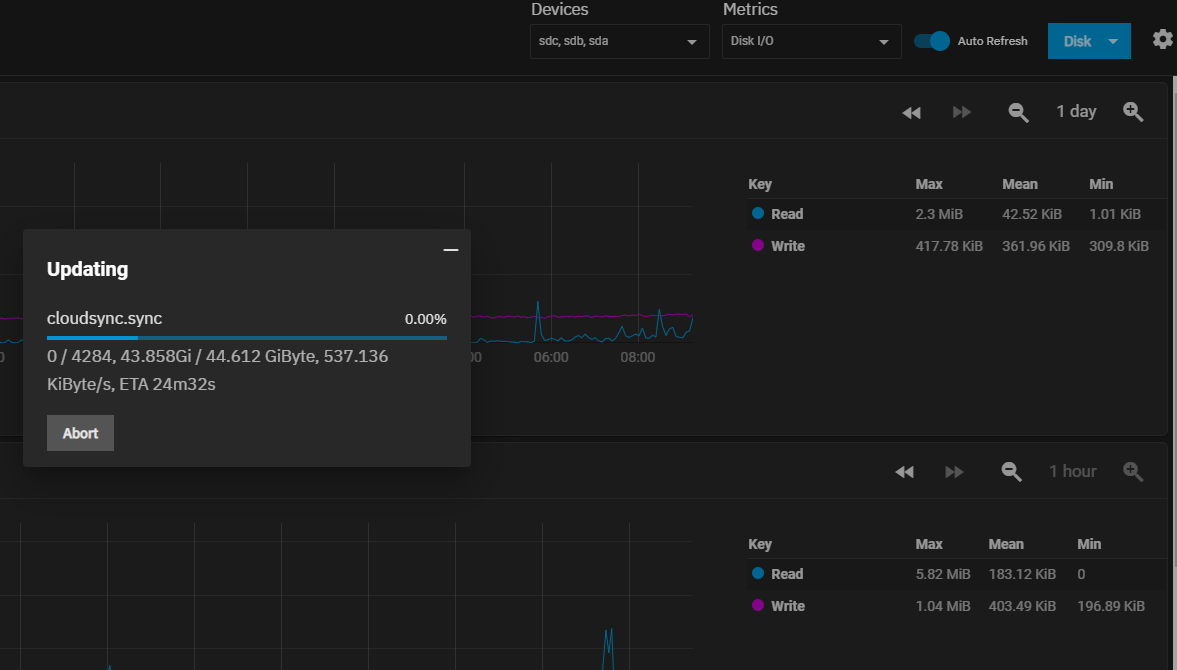Step forward on the 1 day chart
This screenshot has width=1177, height=670.
click(962, 113)
